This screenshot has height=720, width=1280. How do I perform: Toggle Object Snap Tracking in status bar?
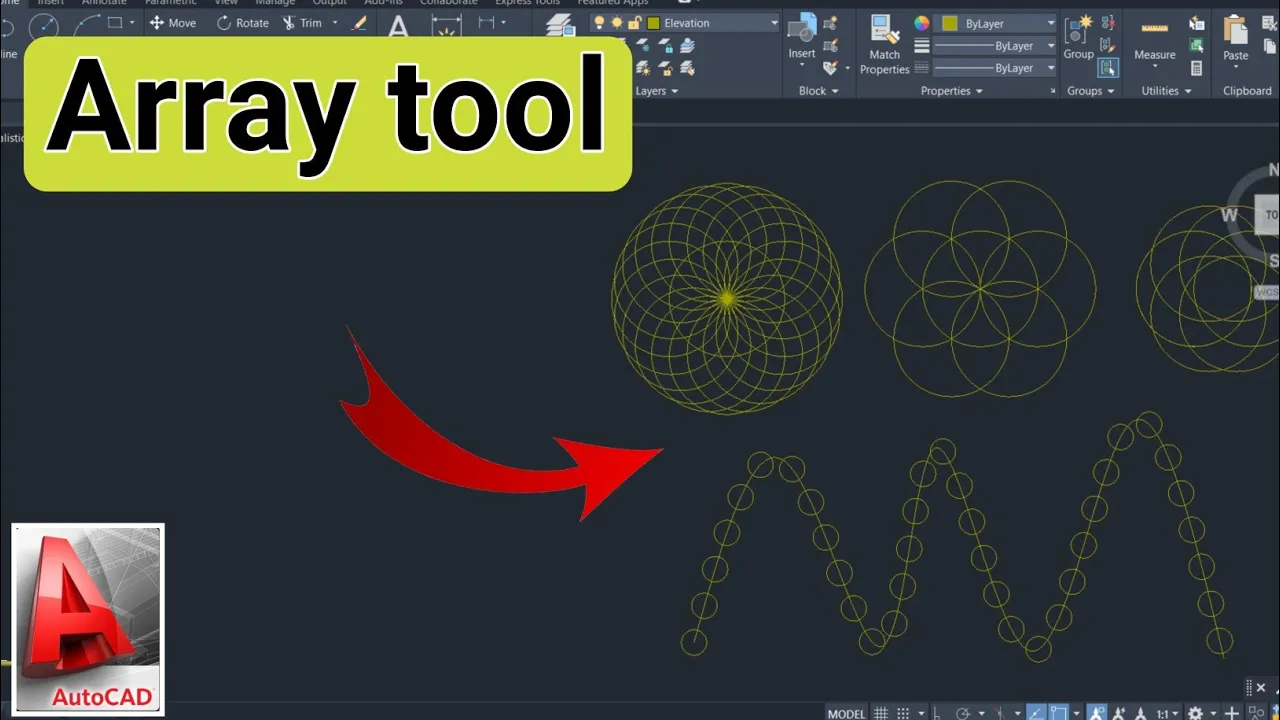click(1036, 713)
